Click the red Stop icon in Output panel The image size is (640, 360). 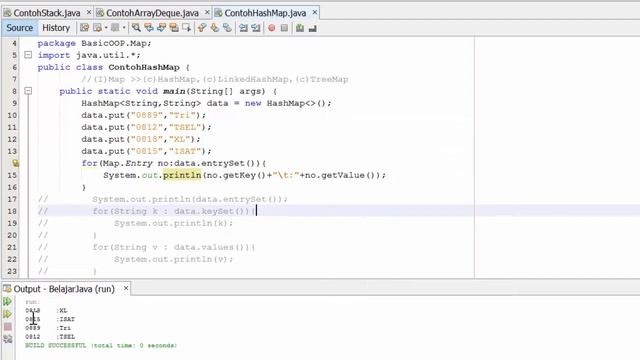(7, 327)
